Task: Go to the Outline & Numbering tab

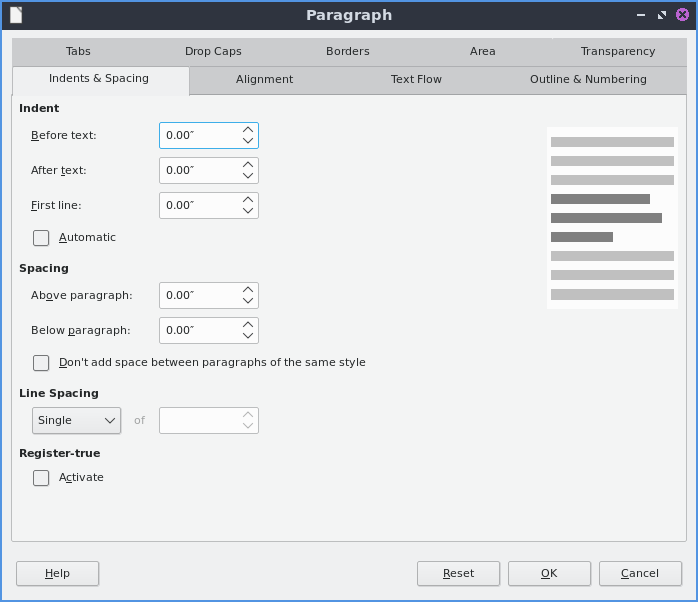Action: pos(588,80)
